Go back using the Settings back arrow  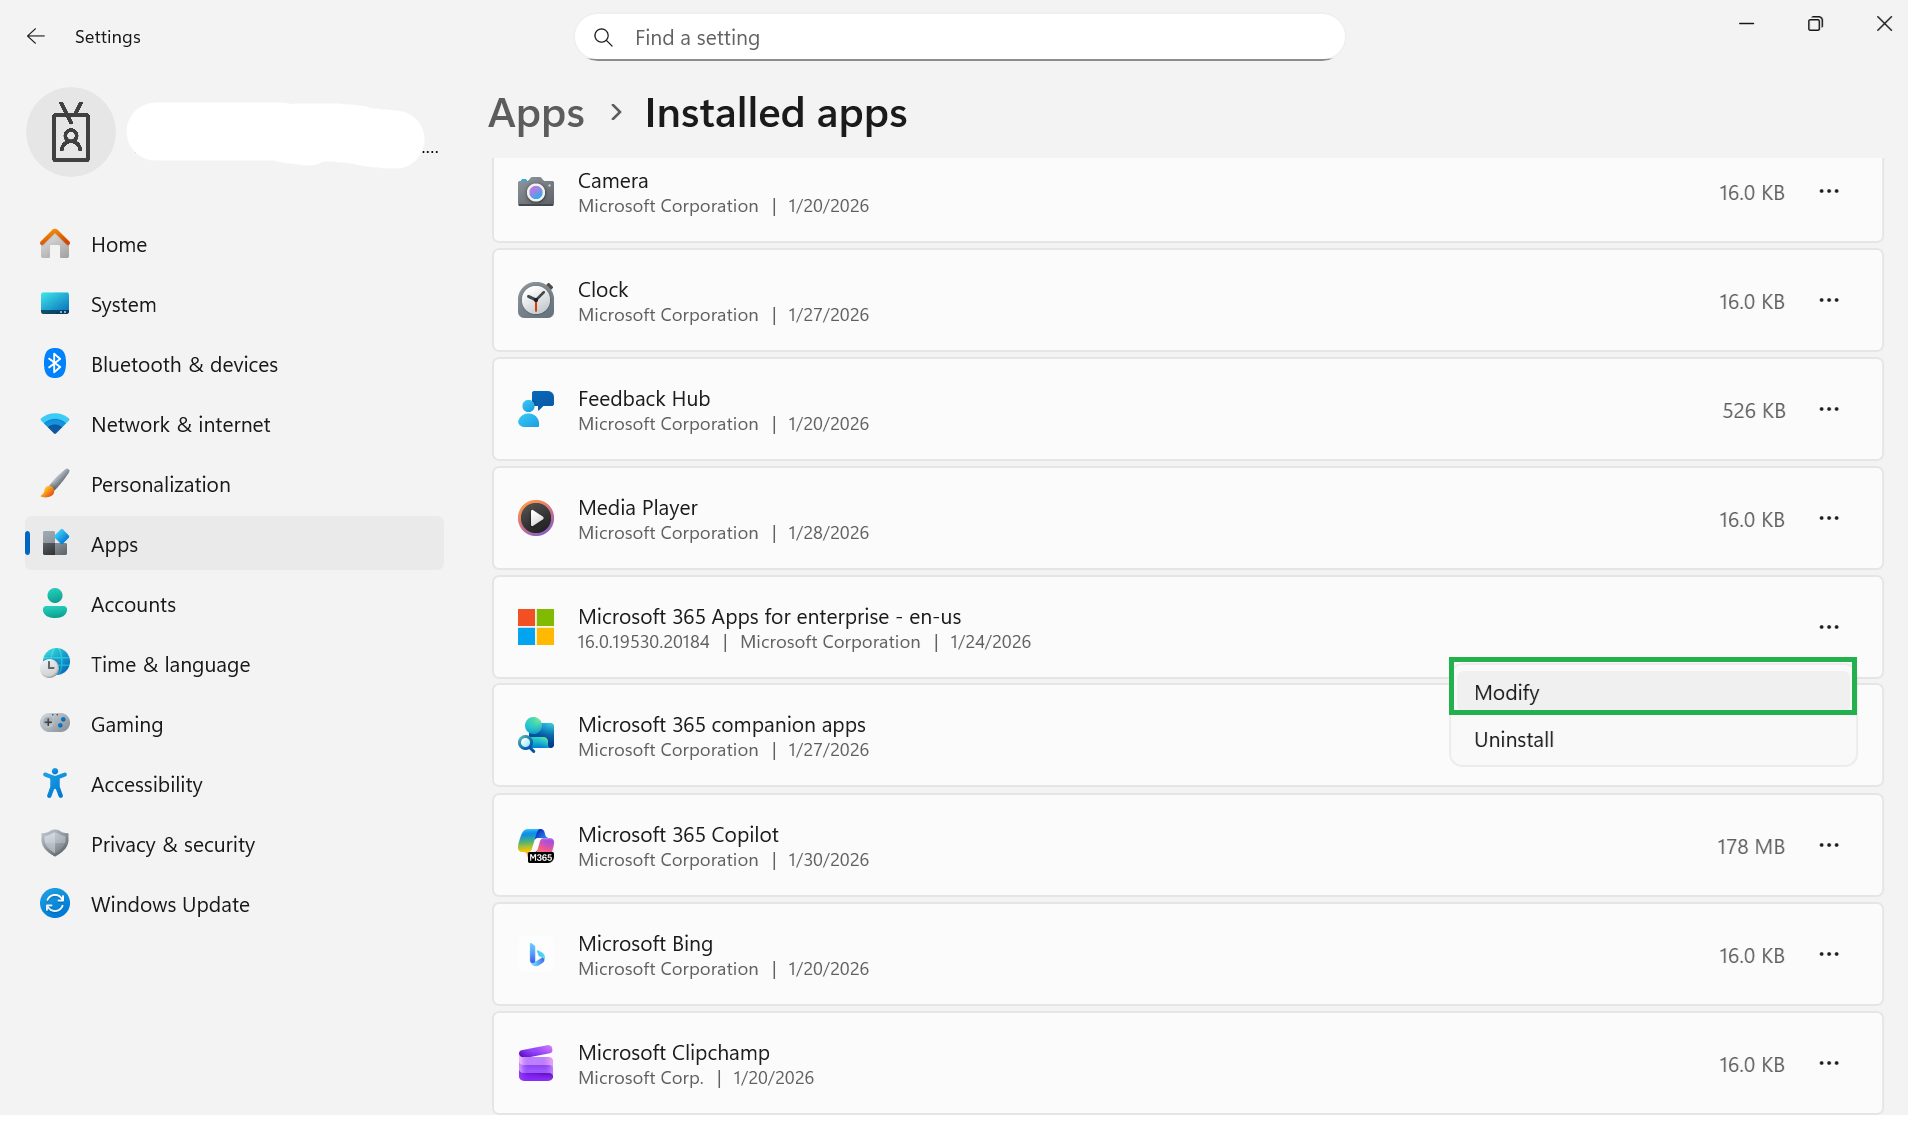(x=36, y=37)
